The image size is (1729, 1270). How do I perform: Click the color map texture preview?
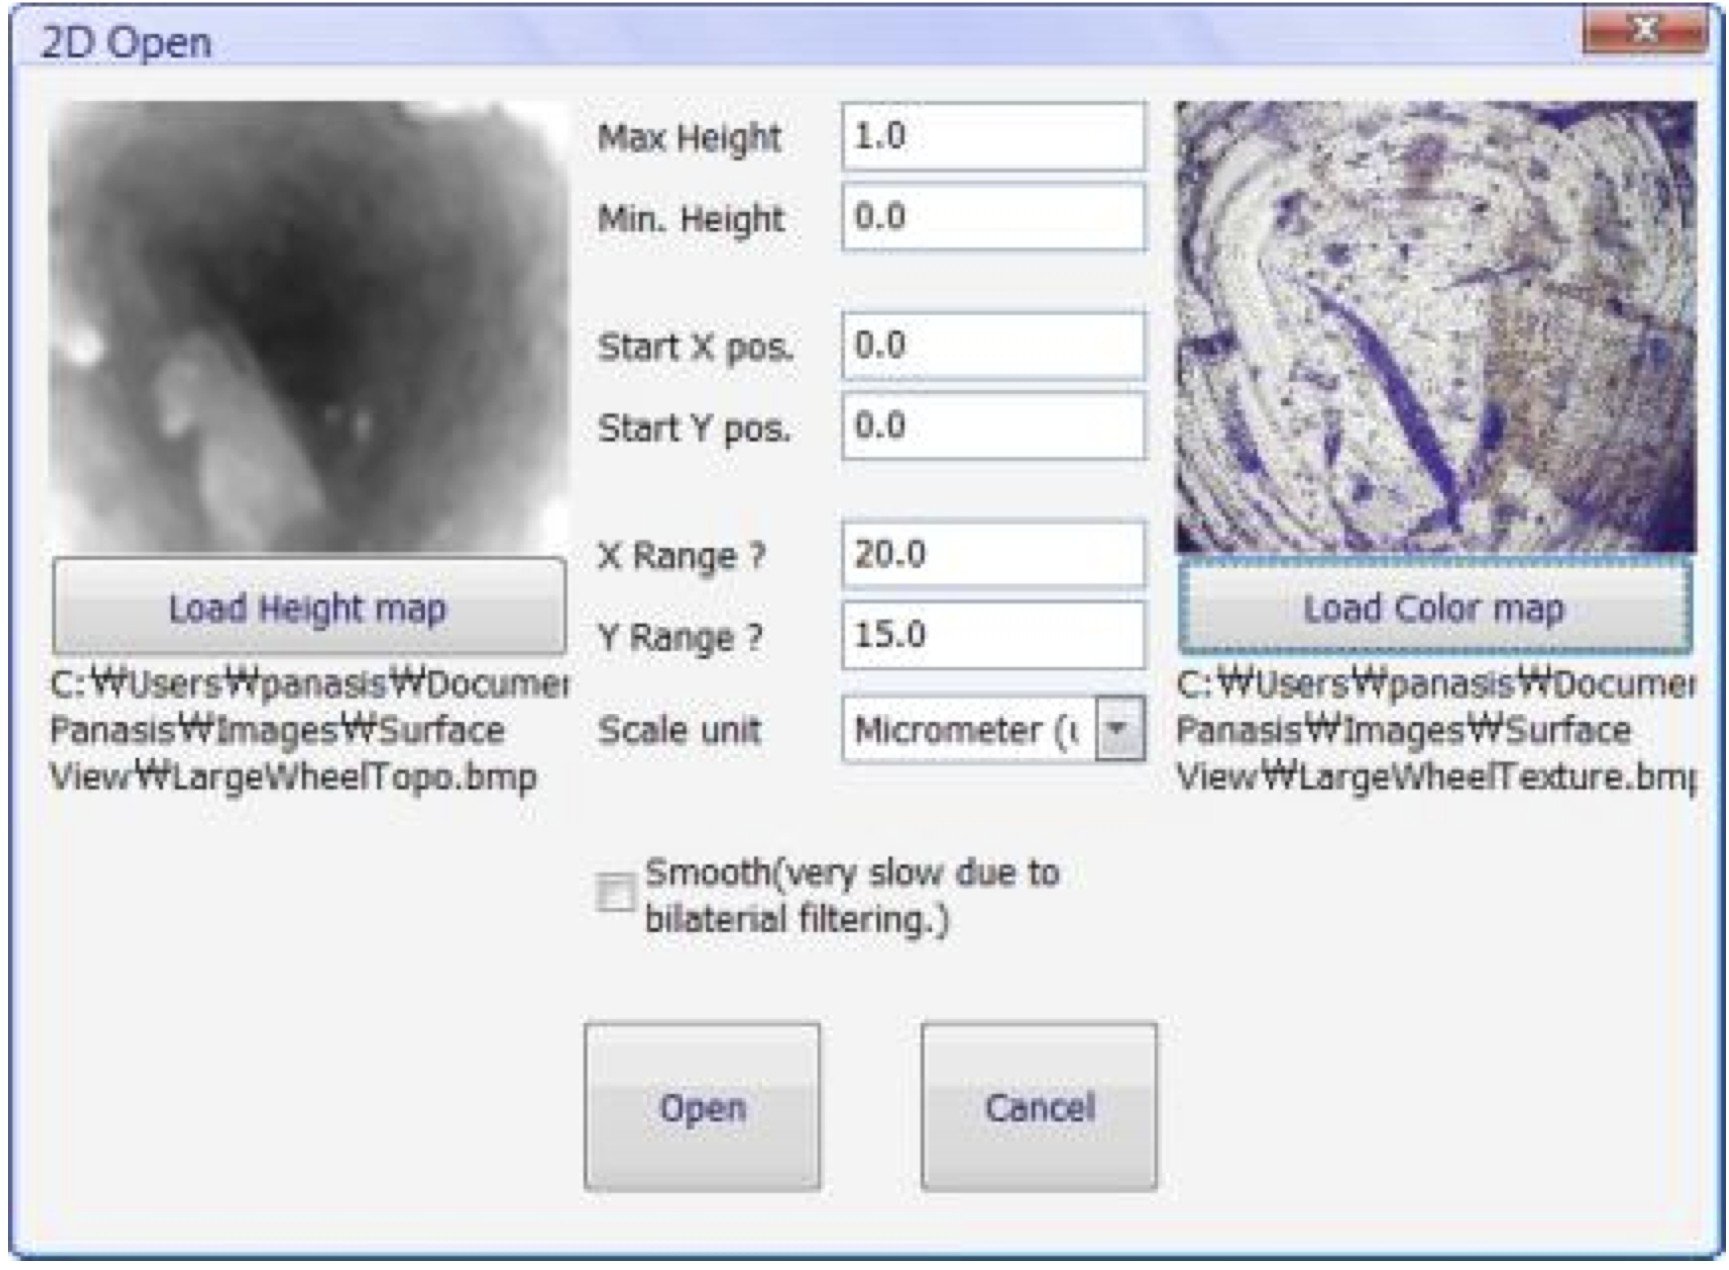tap(1435, 326)
